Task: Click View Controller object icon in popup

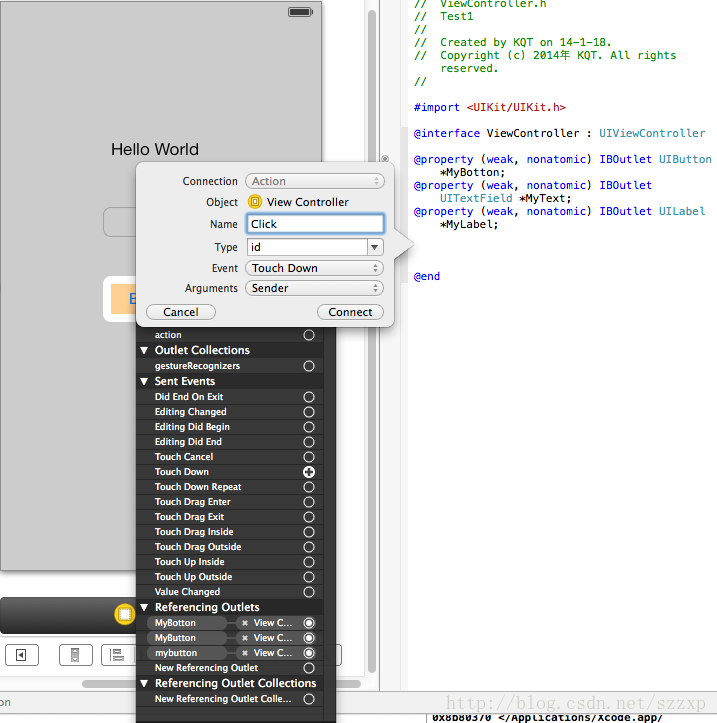Action: 255,202
